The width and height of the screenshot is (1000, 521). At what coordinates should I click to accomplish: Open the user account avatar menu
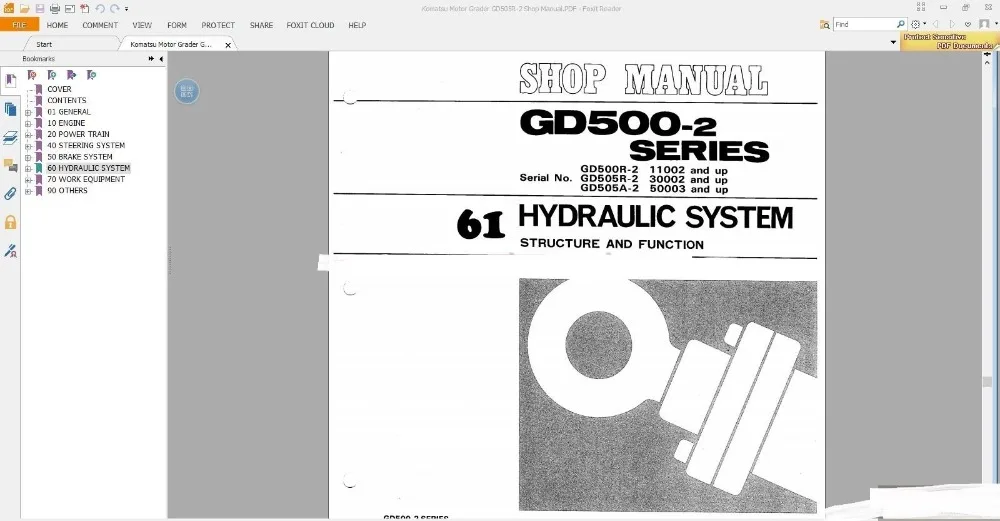[x=985, y=24]
